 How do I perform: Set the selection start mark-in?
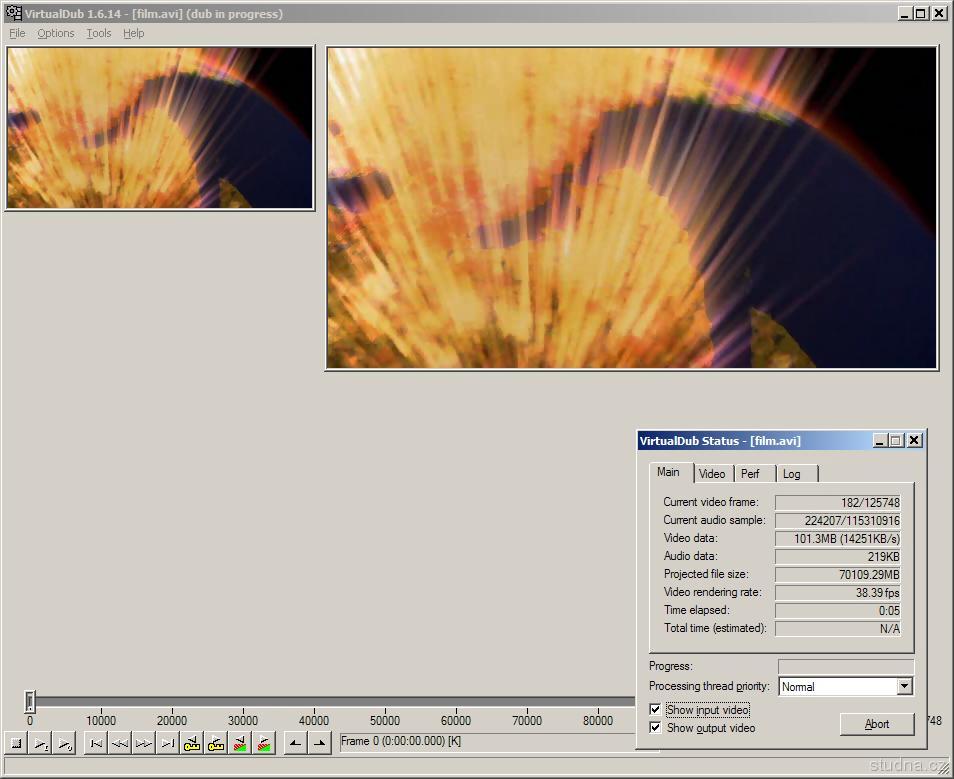(295, 743)
